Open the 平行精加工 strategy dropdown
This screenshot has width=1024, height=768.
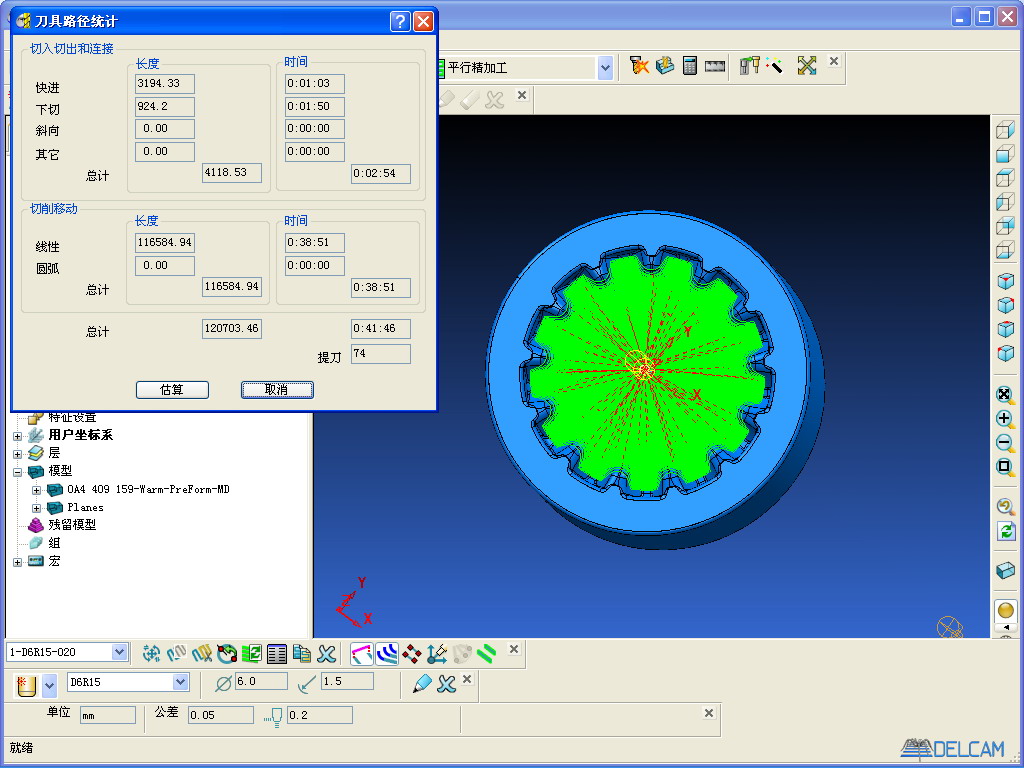click(605, 67)
